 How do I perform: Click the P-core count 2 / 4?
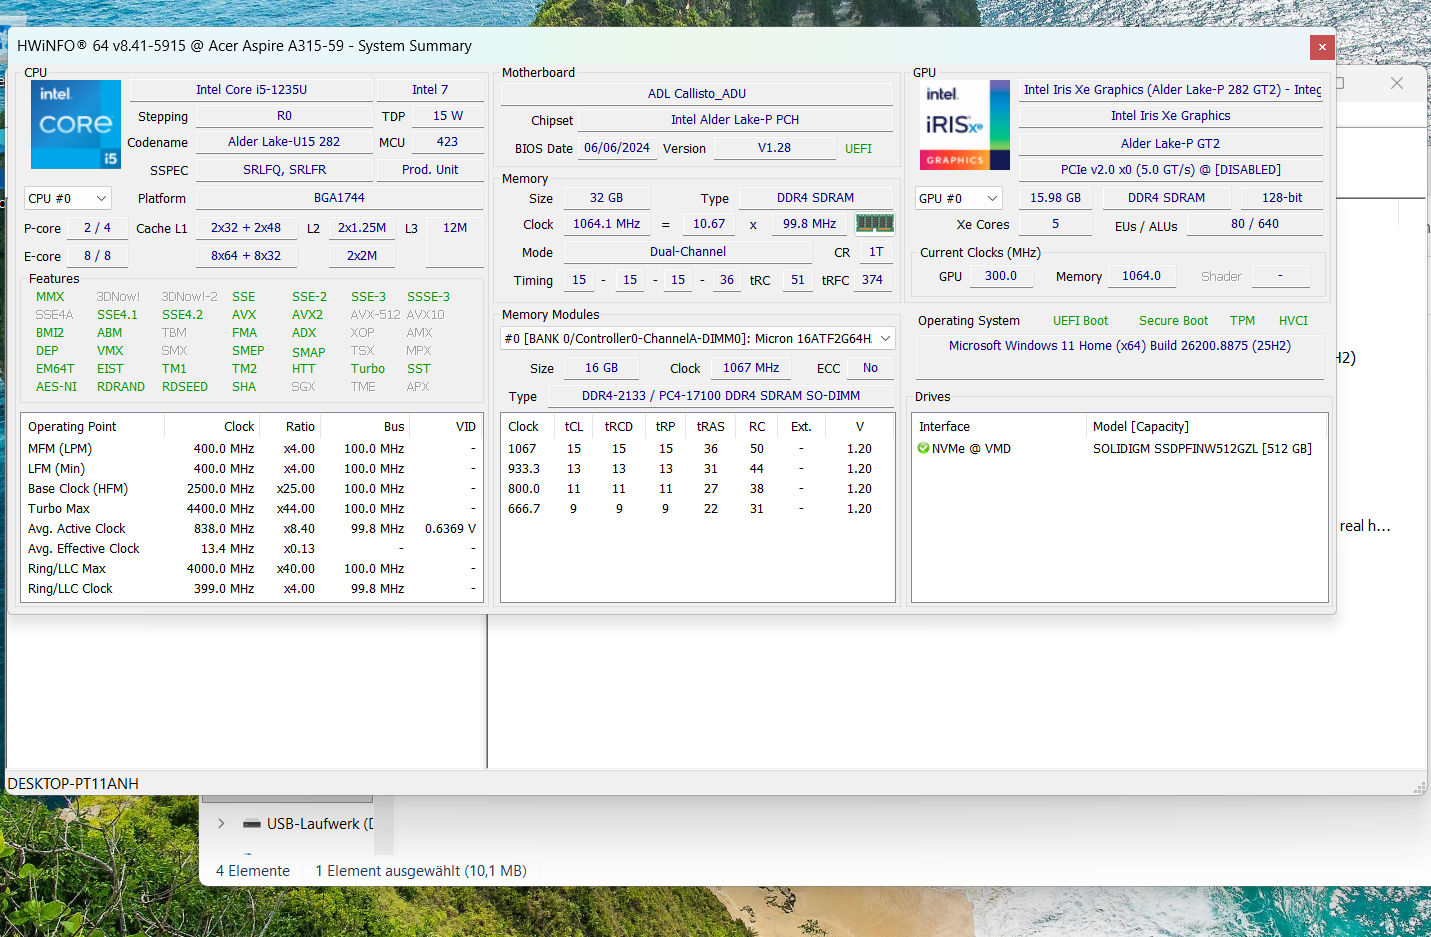coord(97,228)
